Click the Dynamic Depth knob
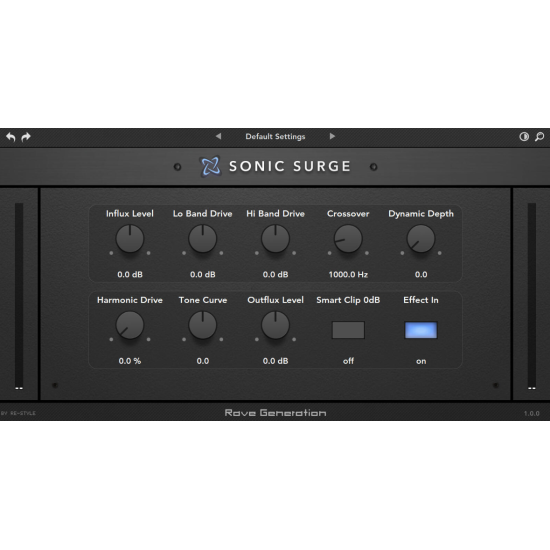The width and height of the screenshot is (550, 550). click(x=421, y=239)
